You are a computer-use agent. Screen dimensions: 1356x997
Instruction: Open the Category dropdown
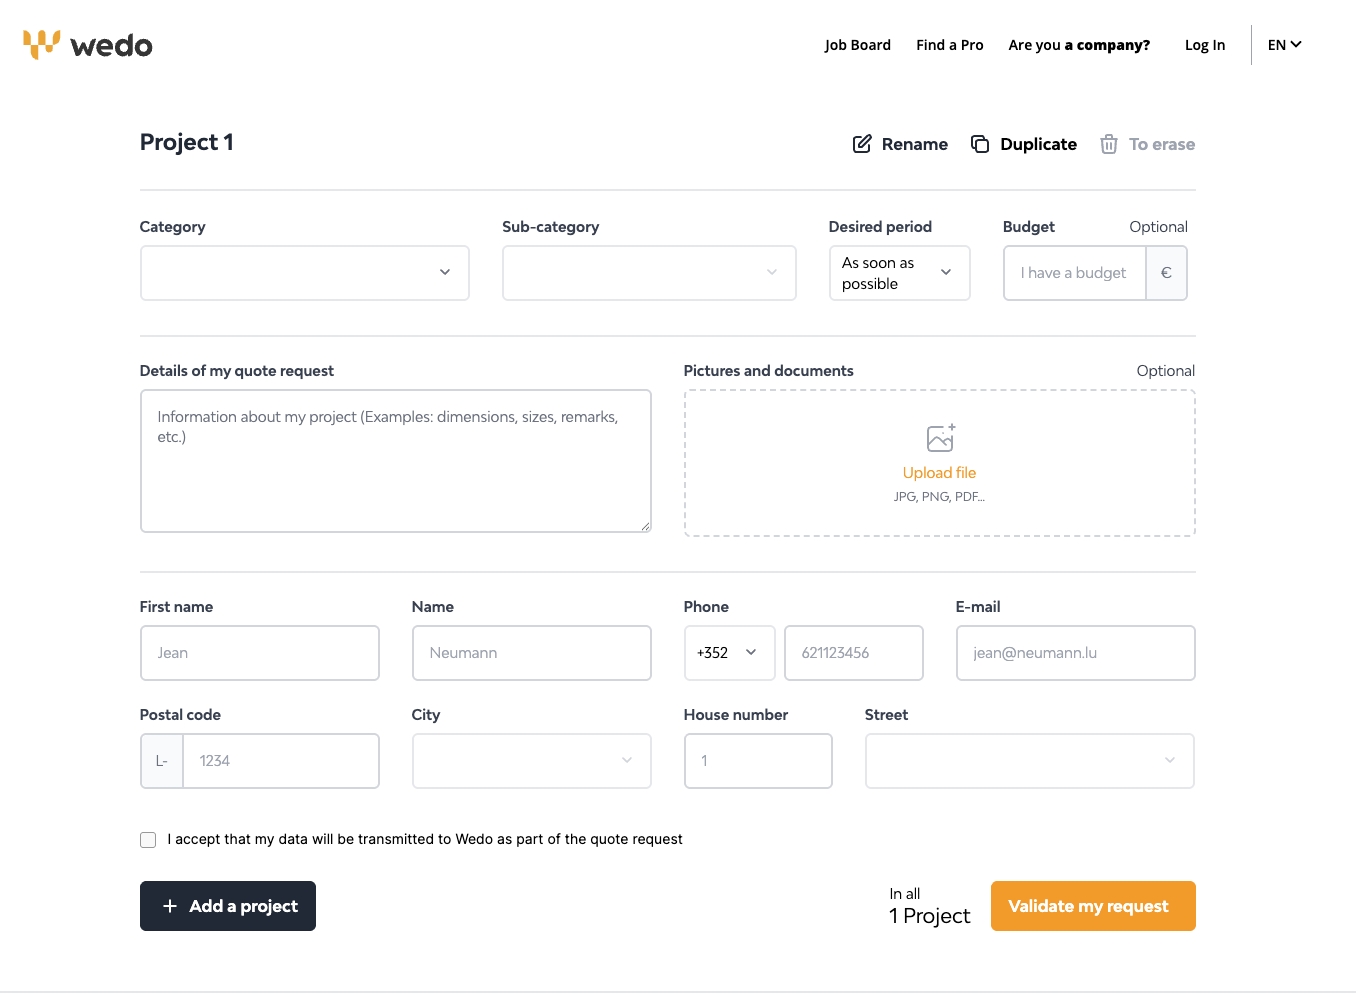point(305,273)
